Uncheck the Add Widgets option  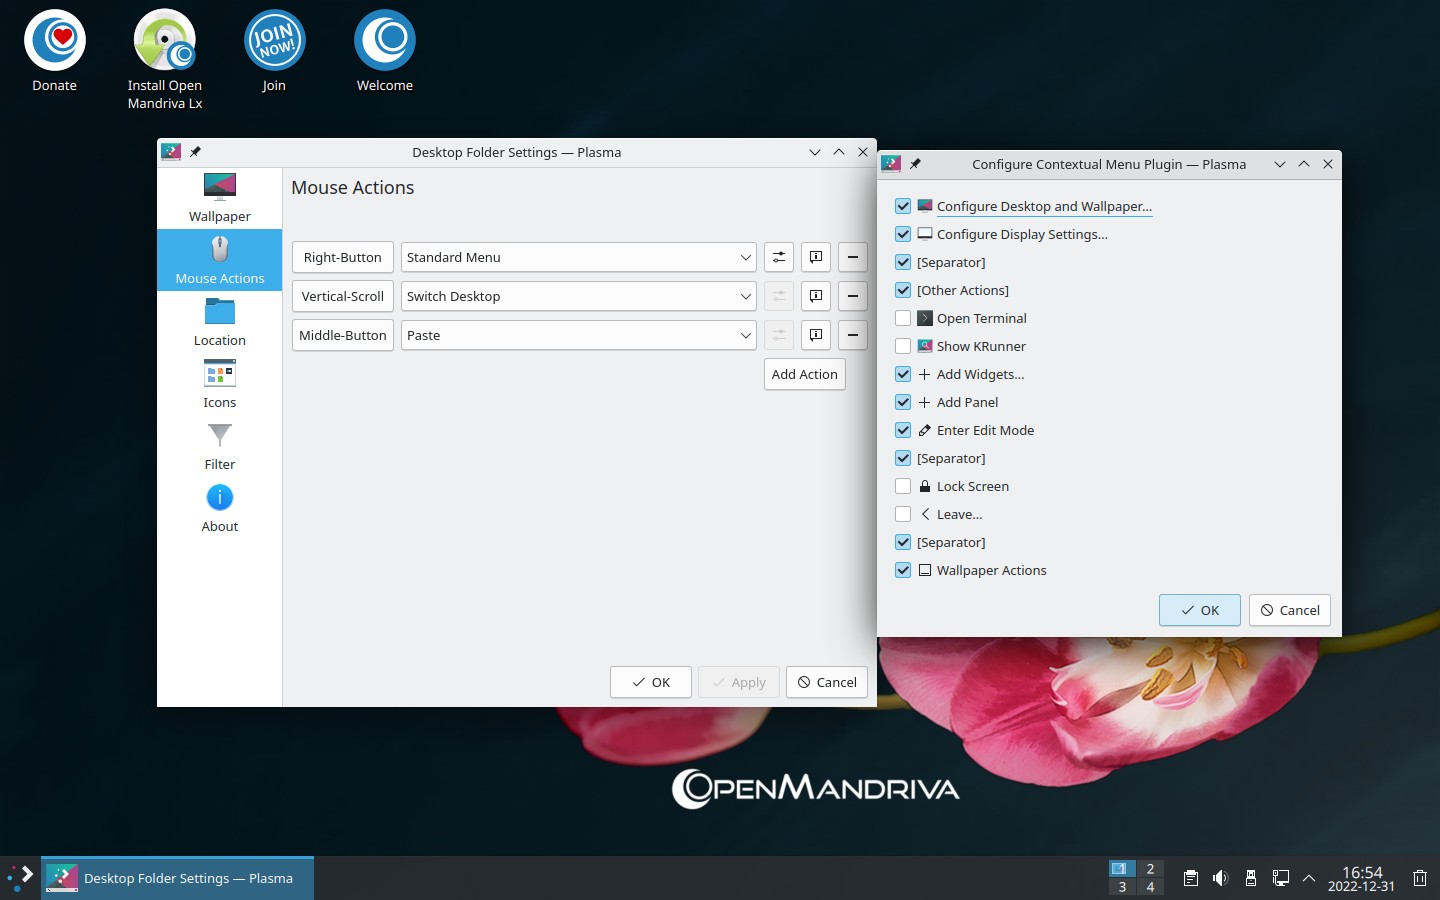(x=903, y=374)
